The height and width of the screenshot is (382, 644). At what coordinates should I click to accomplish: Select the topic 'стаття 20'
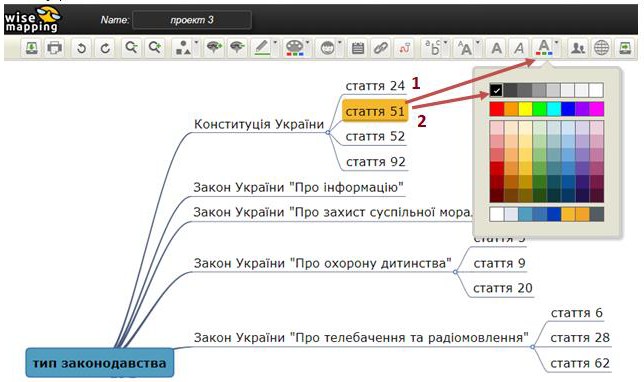coord(503,288)
